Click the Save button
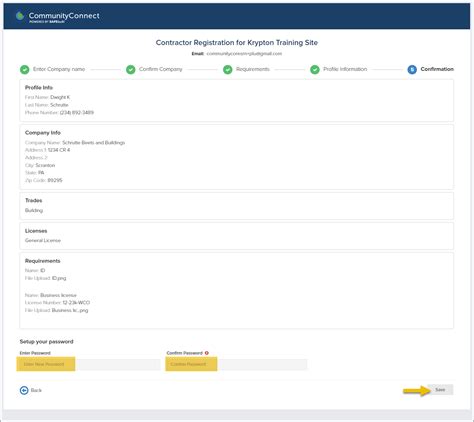Viewport: 474px width, 422px height. click(x=440, y=390)
